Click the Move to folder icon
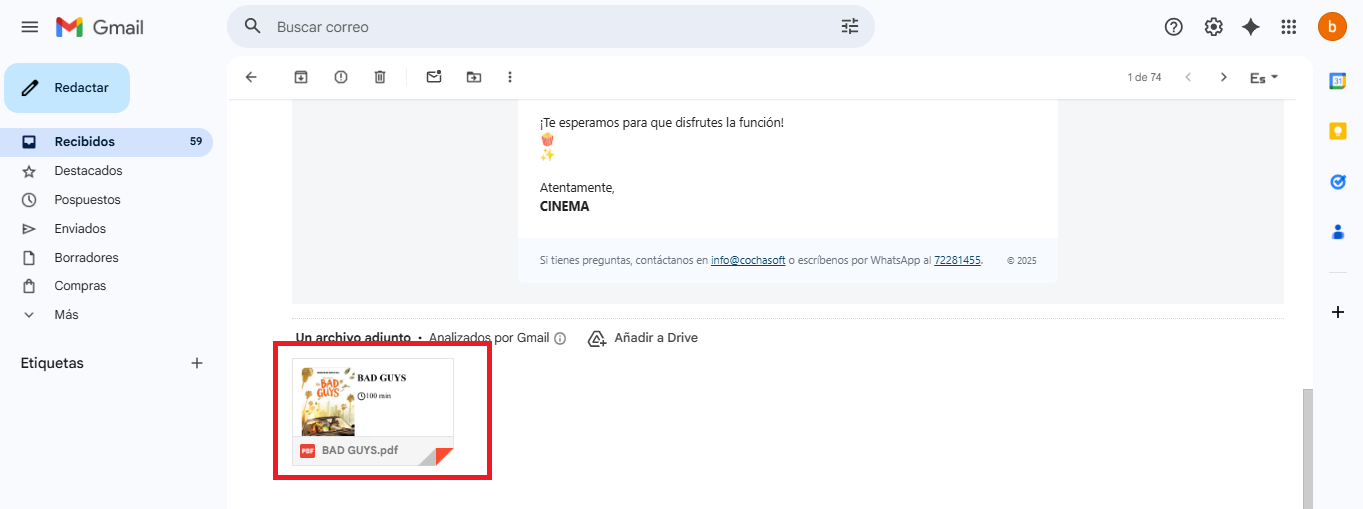 474,77
